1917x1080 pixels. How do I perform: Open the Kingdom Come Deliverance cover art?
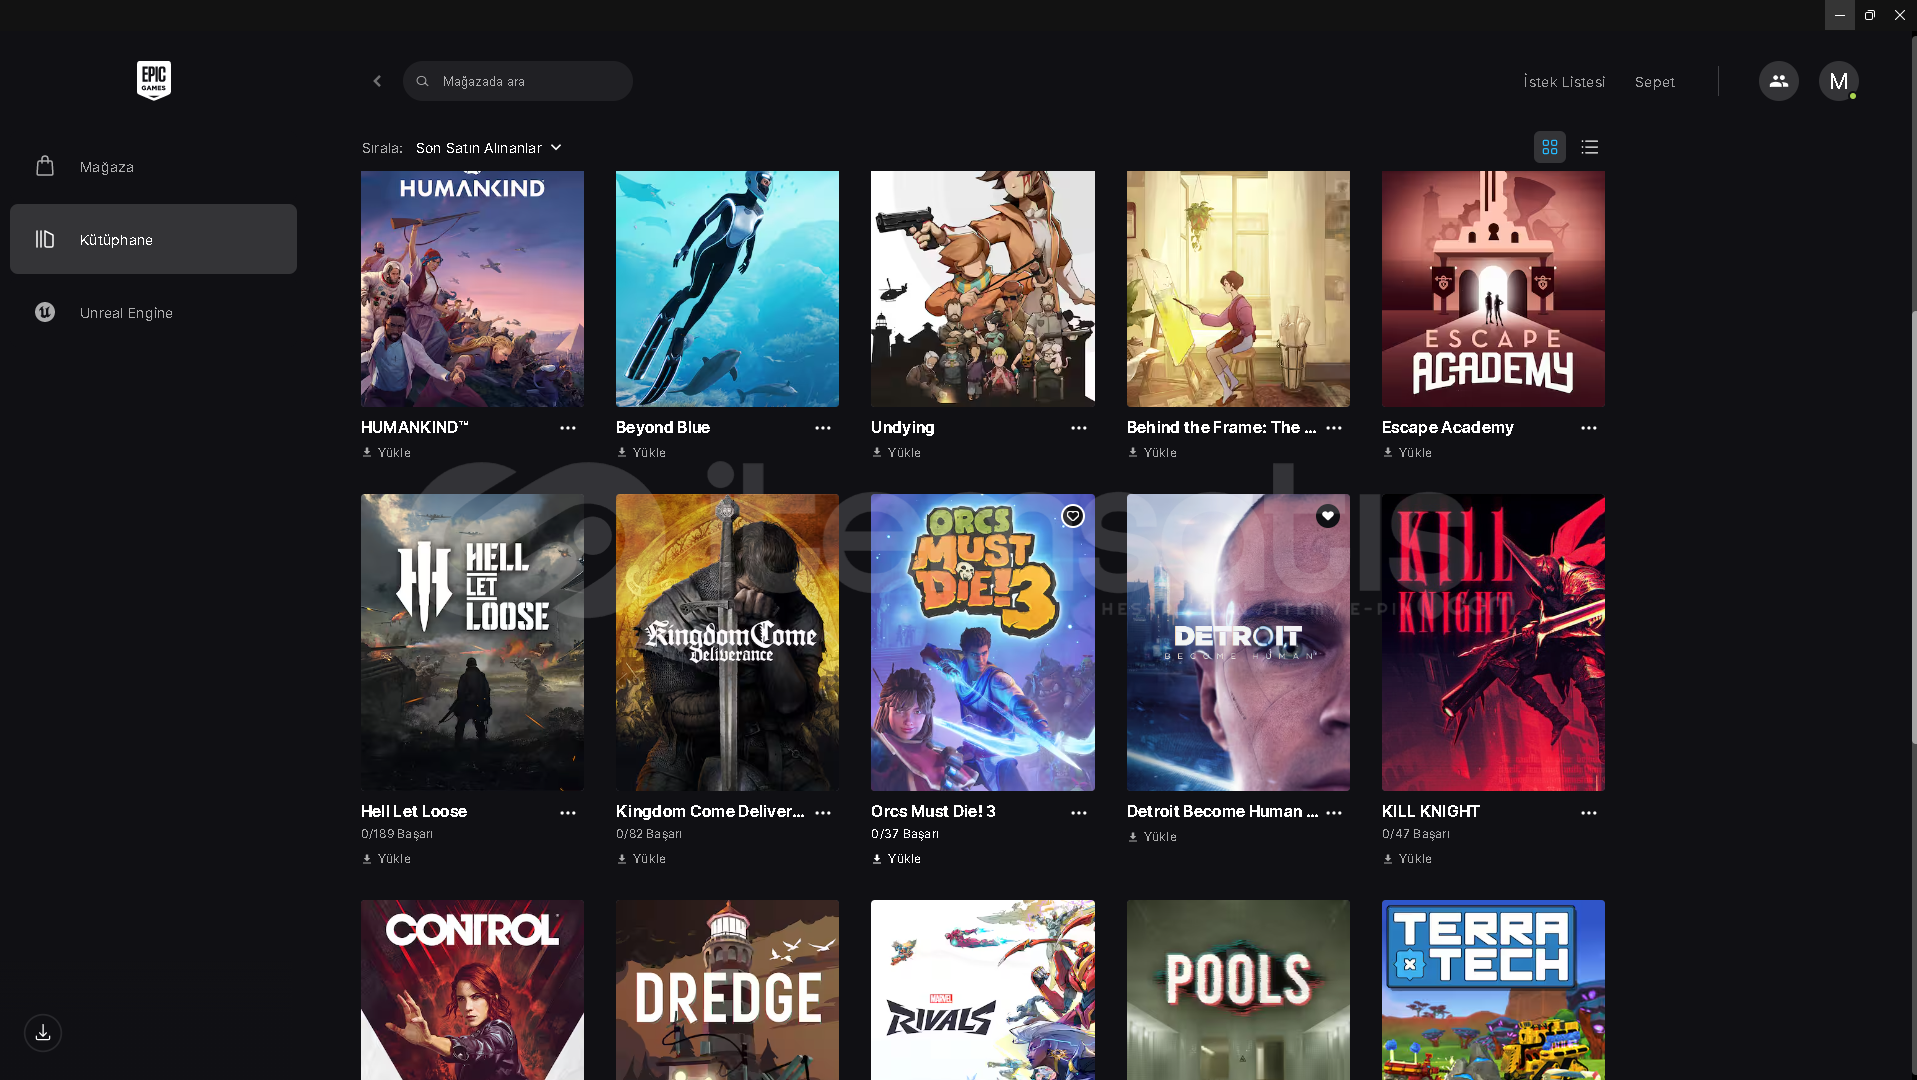[x=727, y=642]
